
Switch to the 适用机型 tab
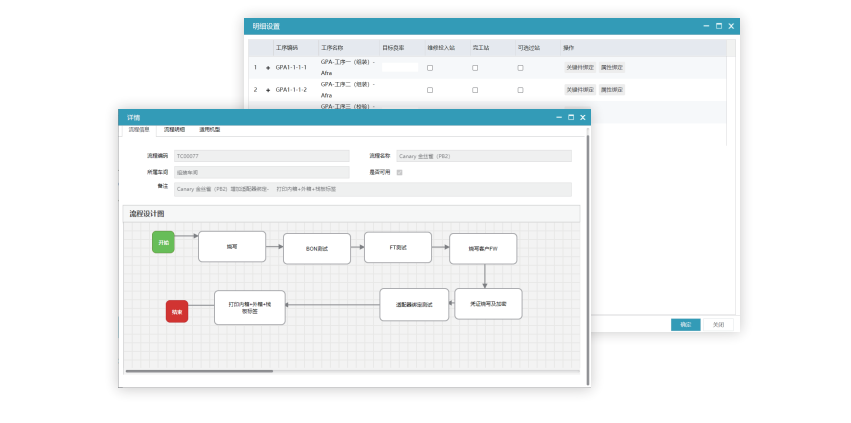[209, 130]
